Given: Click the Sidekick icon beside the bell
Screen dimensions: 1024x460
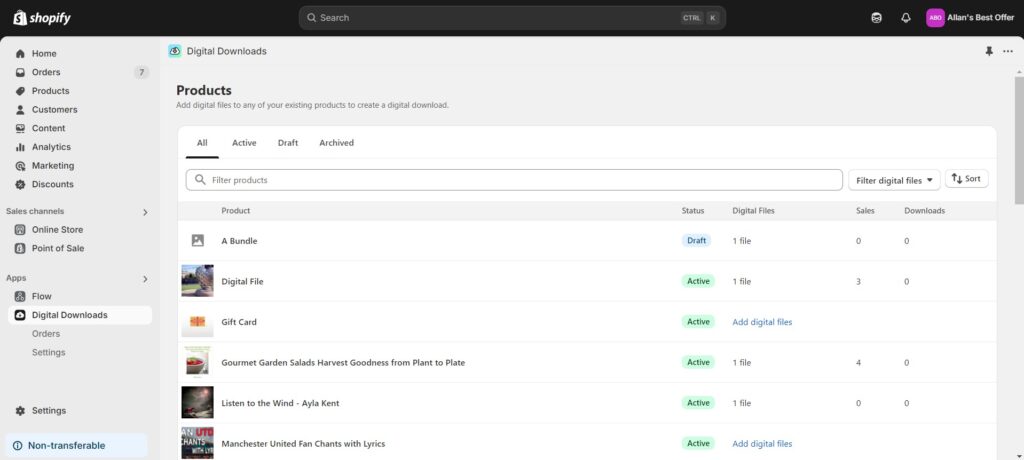Looking at the screenshot, I should click(877, 18).
